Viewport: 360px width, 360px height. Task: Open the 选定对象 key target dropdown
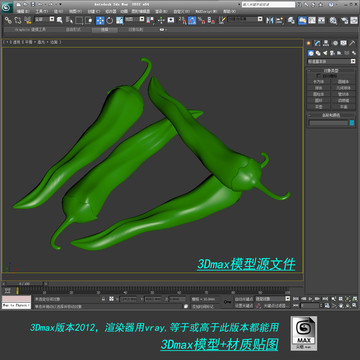coord(272,298)
